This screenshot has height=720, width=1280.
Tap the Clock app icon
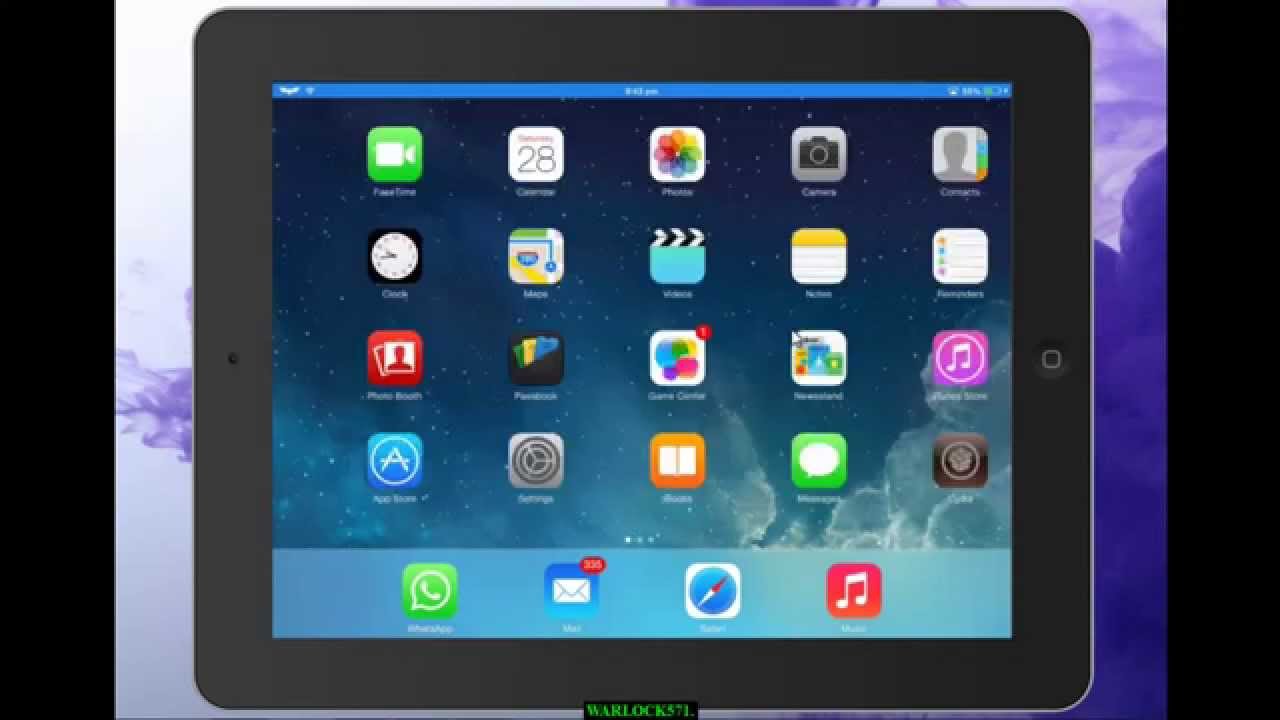[x=395, y=256]
